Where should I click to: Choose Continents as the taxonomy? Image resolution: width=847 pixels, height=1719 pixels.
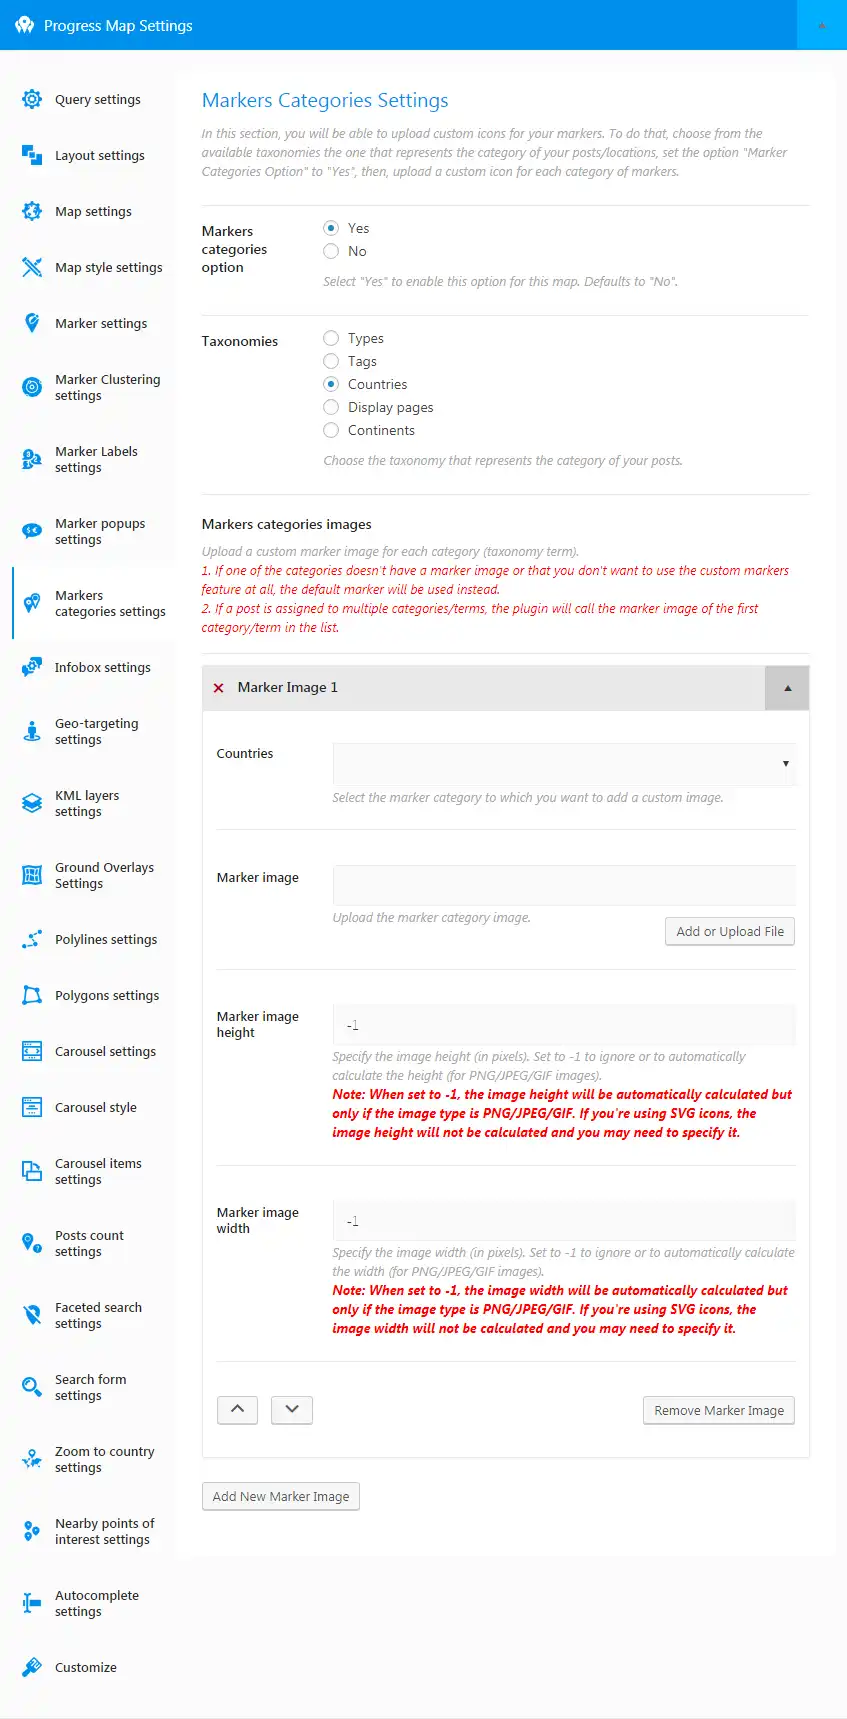331,430
